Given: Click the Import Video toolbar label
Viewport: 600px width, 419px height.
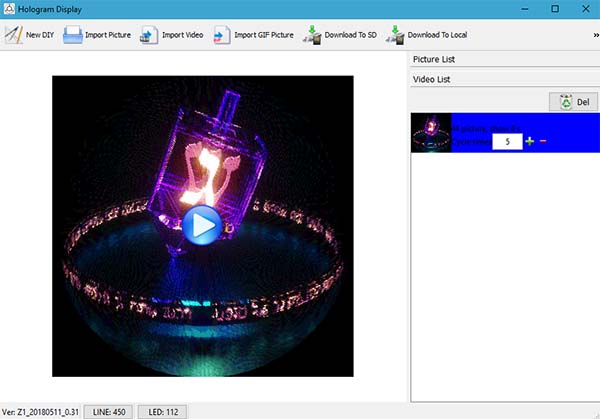Looking at the screenshot, I should [183, 35].
